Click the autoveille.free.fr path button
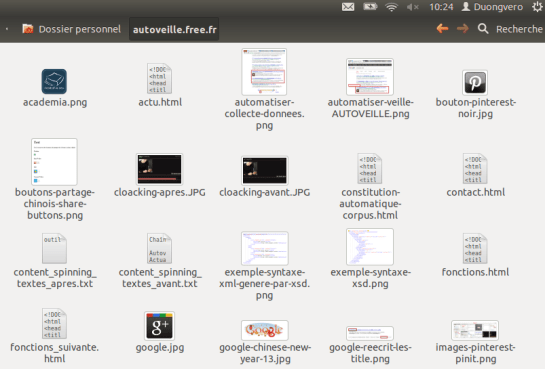This screenshot has height=369, width=545. coord(174,30)
